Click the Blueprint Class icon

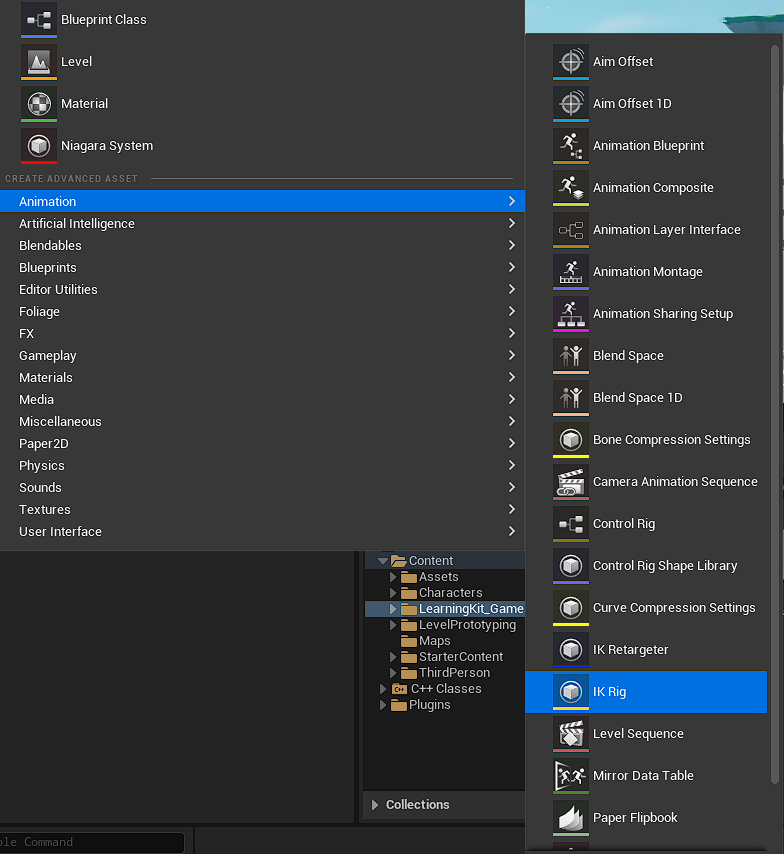[39, 20]
